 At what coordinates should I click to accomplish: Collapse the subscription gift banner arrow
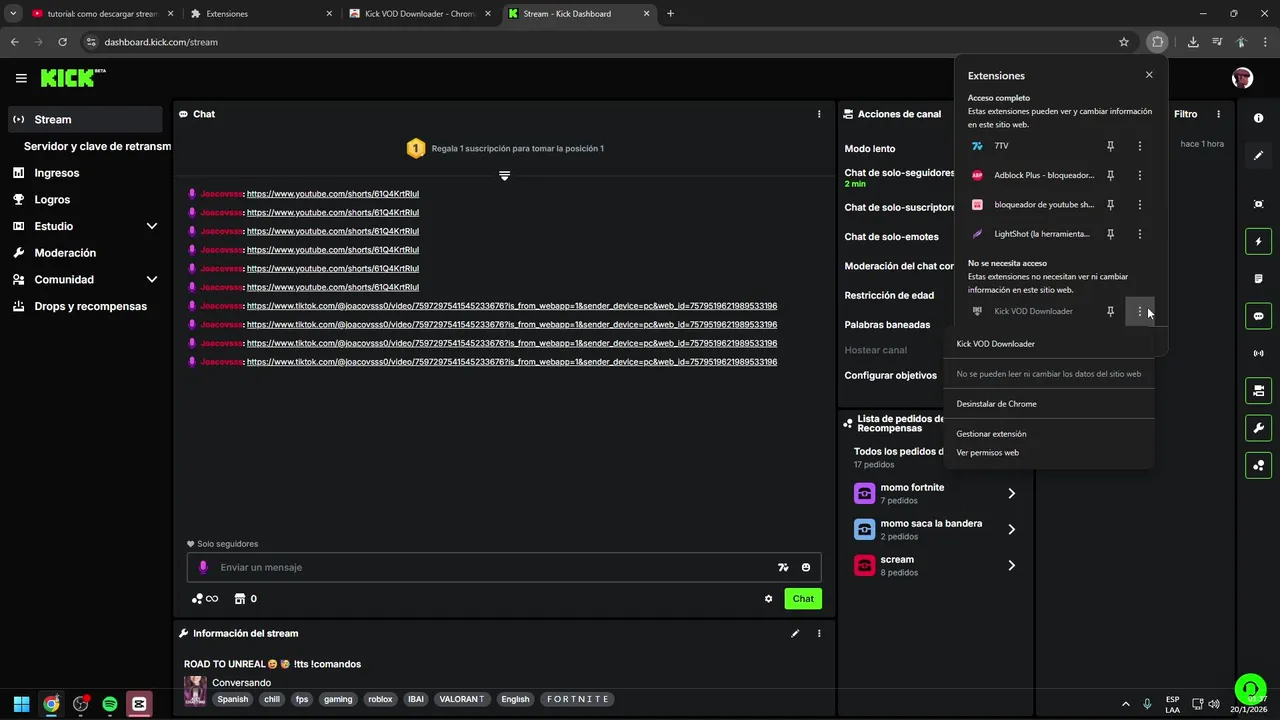point(504,176)
